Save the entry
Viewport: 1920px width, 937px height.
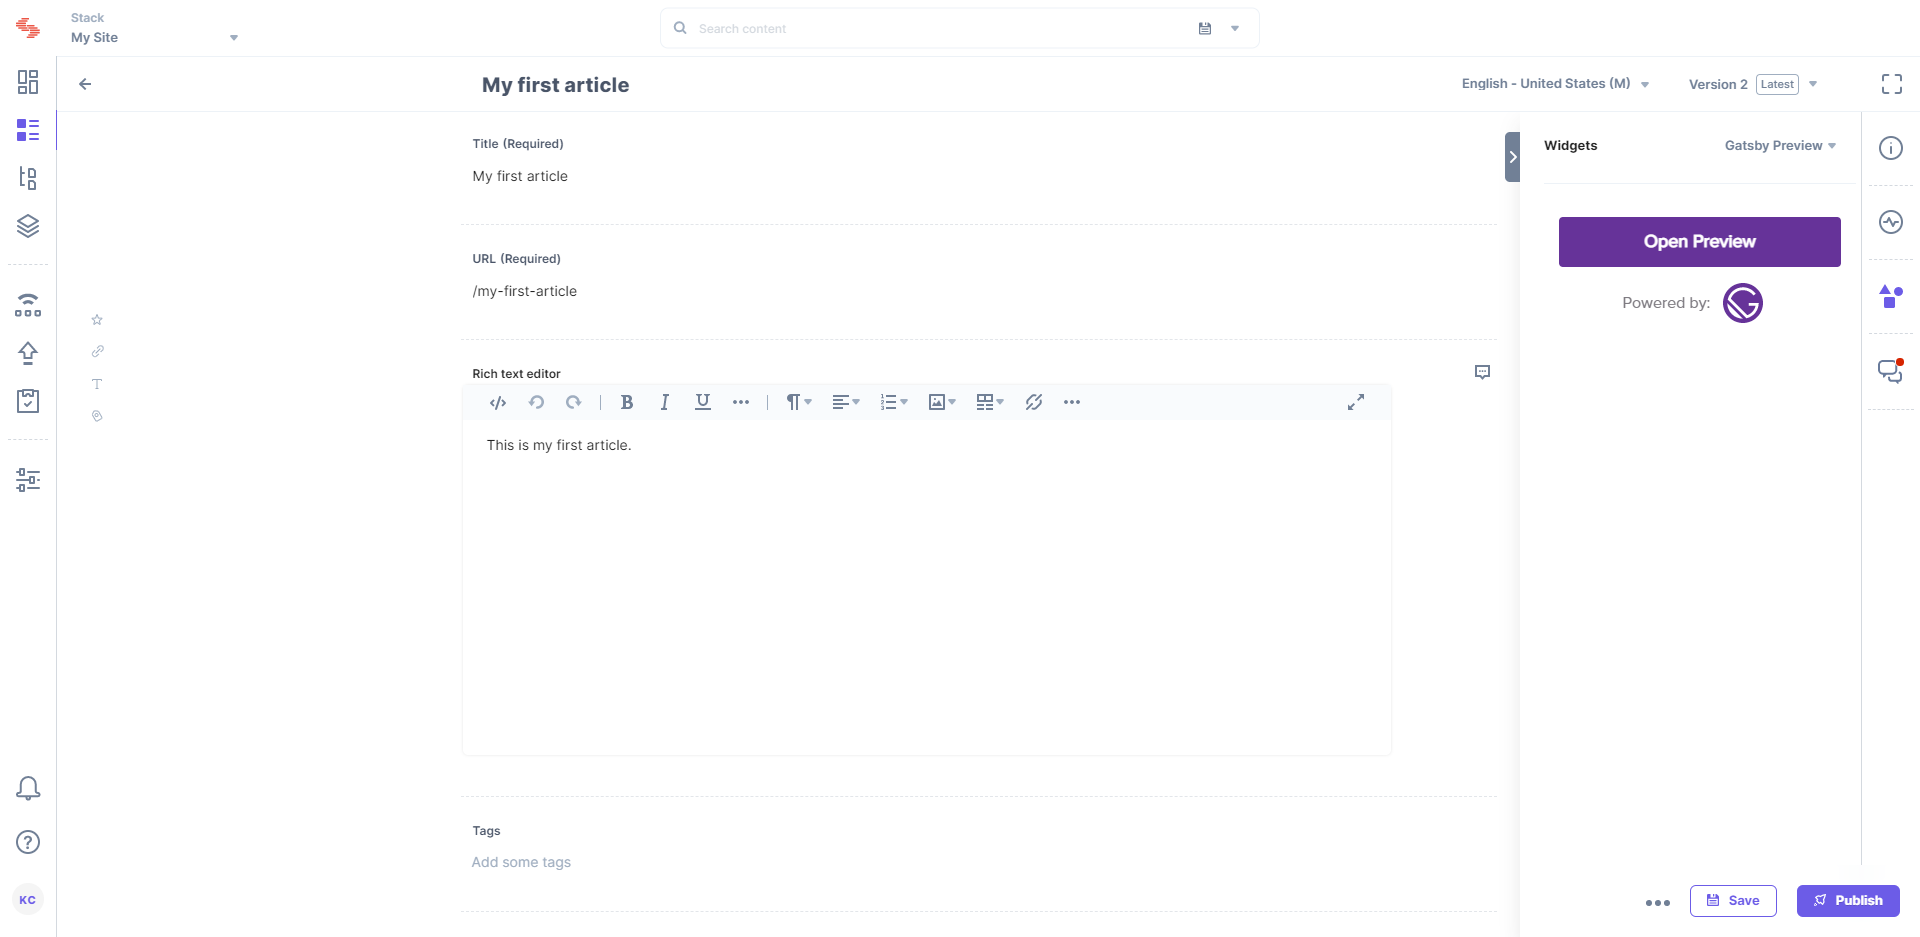1733,901
